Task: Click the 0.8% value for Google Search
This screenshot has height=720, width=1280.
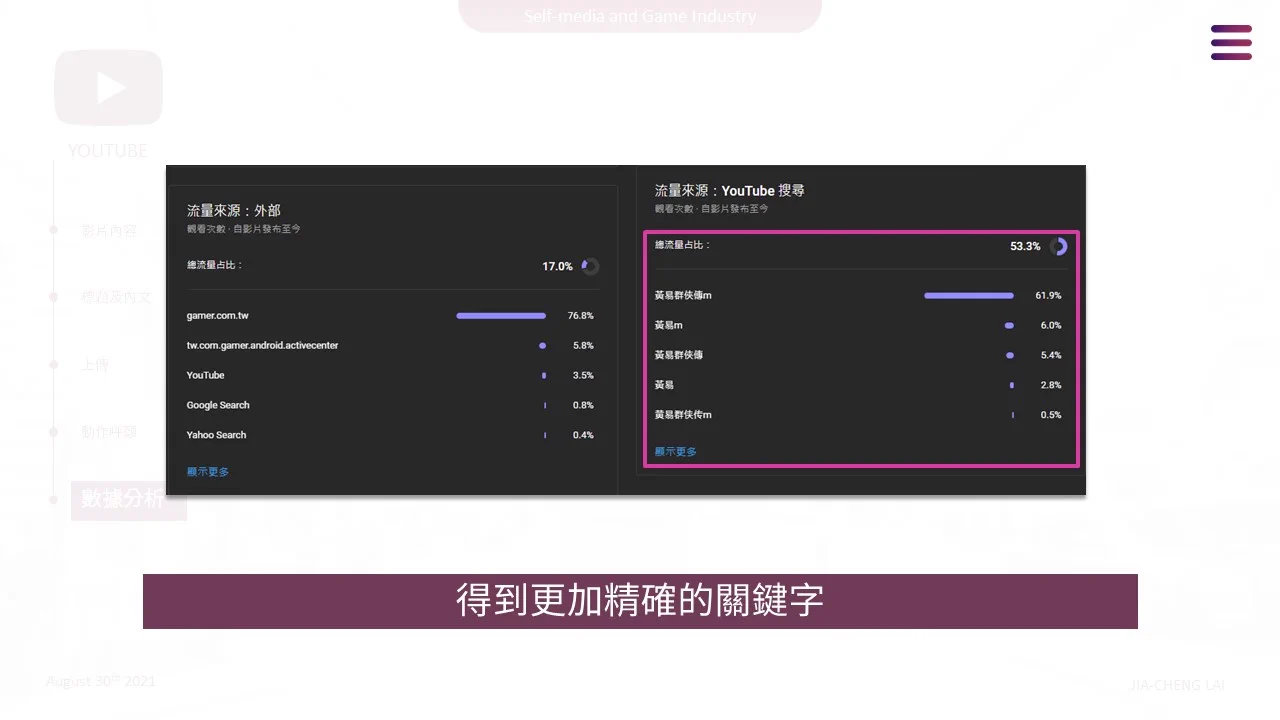Action: pyautogui.click(x=583, y=405)
